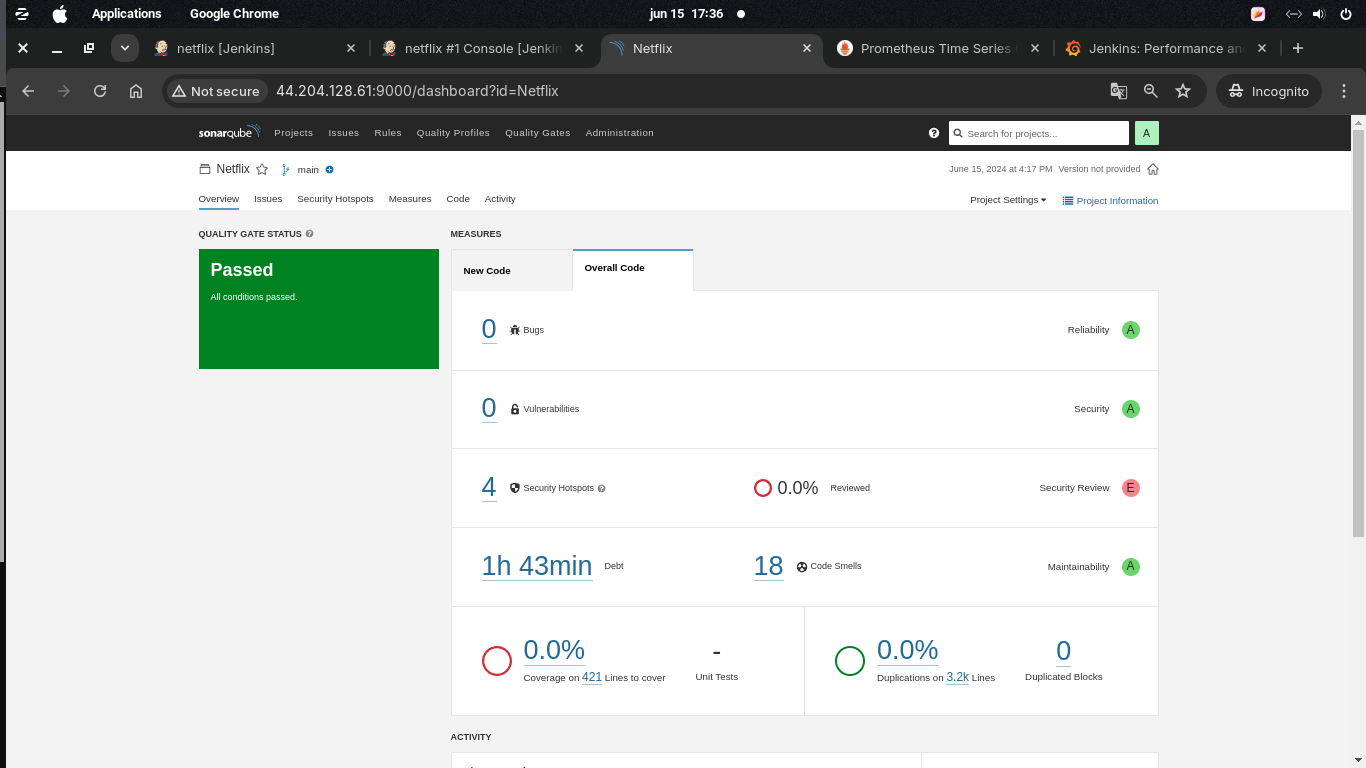Open the 421 lines to cover link
1366x768 pixels.
592,677
